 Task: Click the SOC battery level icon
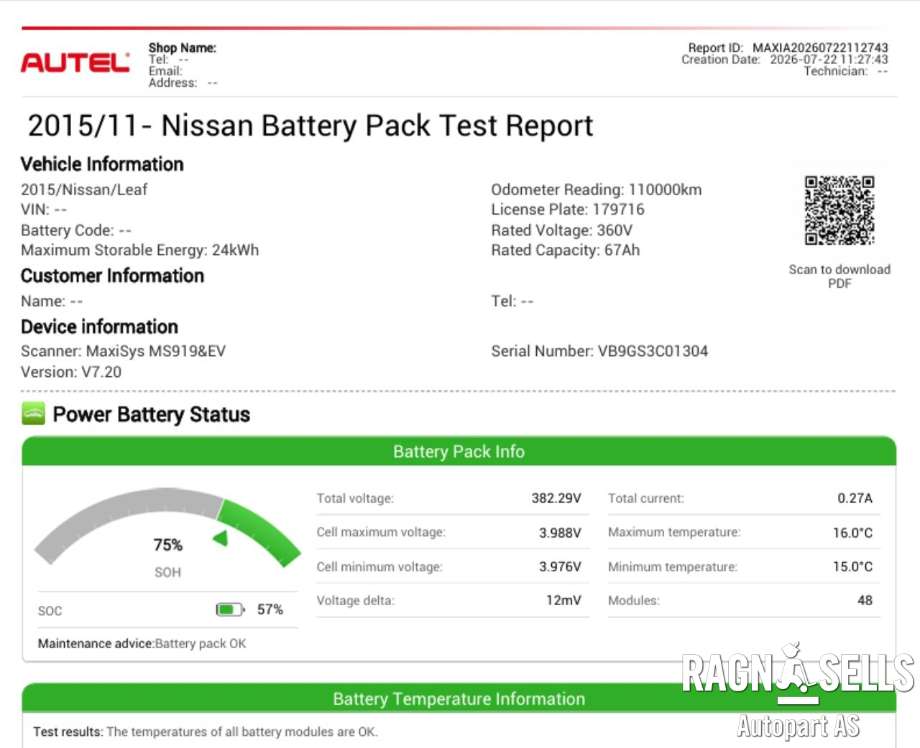coord(230,610)
